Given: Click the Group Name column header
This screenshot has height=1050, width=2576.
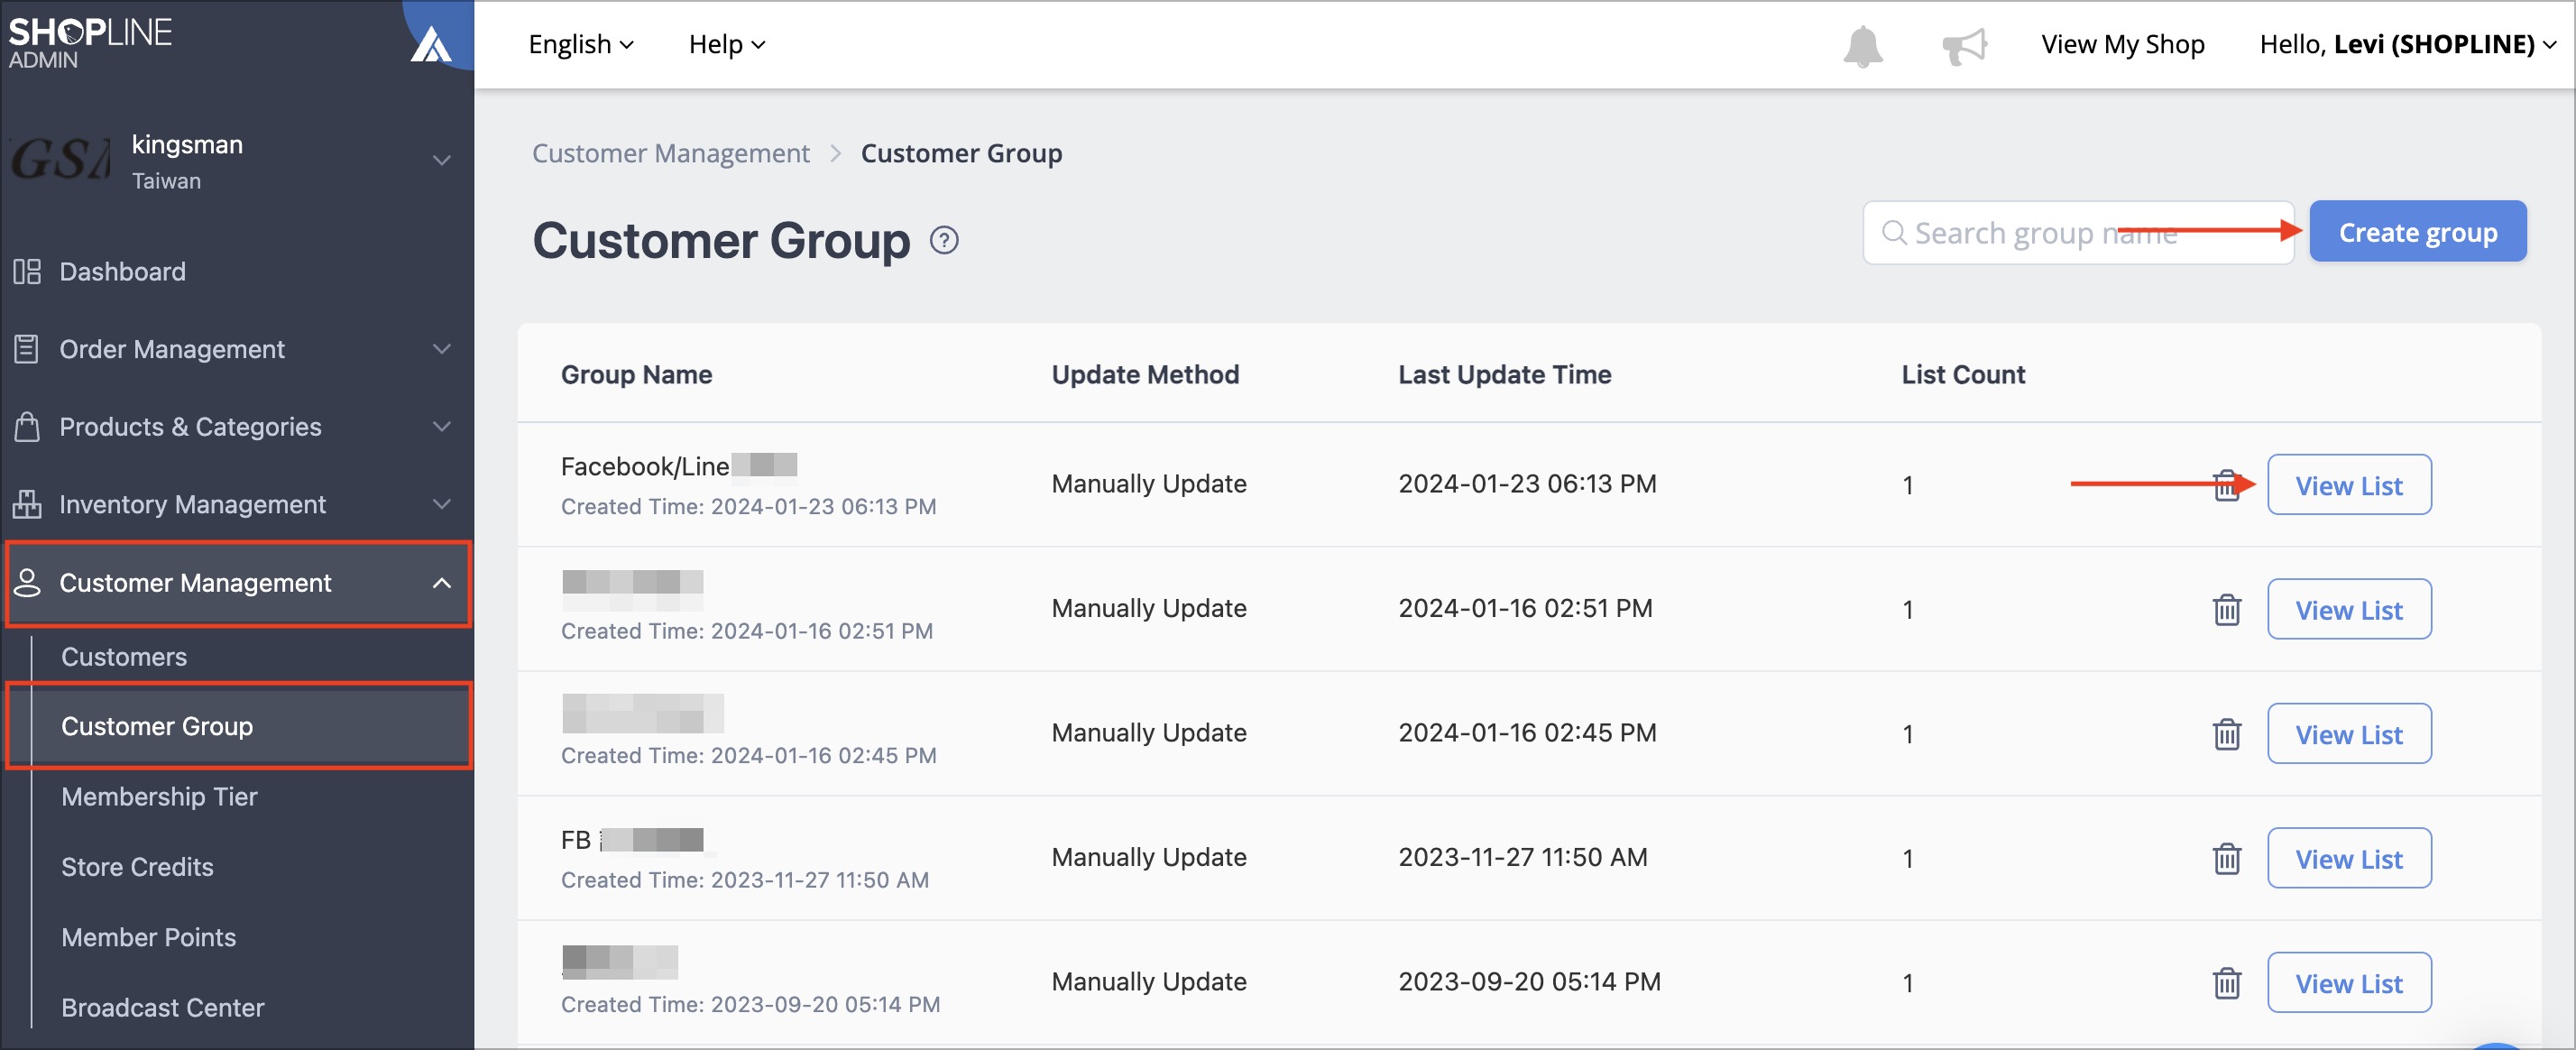Looking at the screenshot, I should pos(636,375).
